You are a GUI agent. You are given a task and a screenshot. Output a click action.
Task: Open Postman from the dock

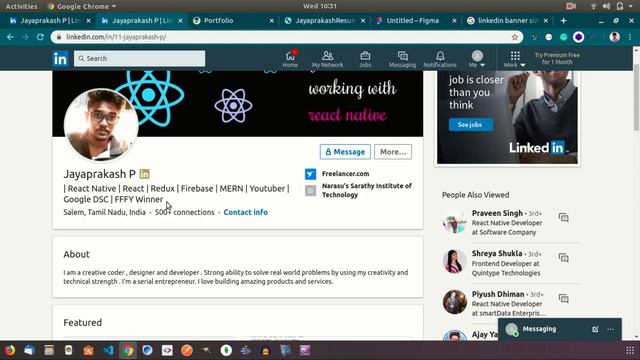(187, 351)
